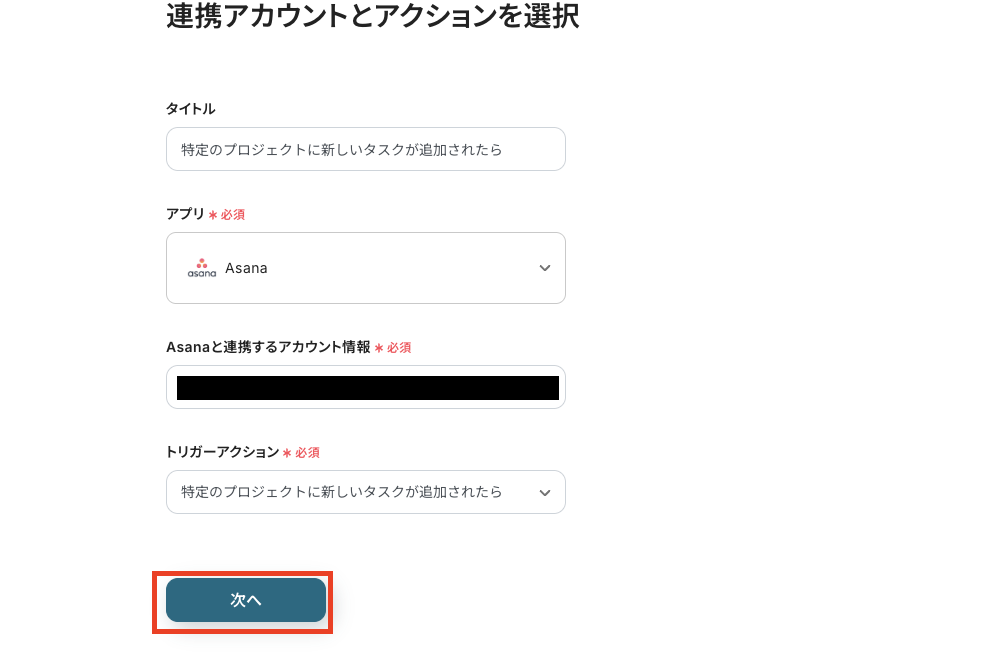Click red asterisk beside アプリ label
The width and height of the screenshot is (996, 670).
pyautogui.click(x=213, y=215)
